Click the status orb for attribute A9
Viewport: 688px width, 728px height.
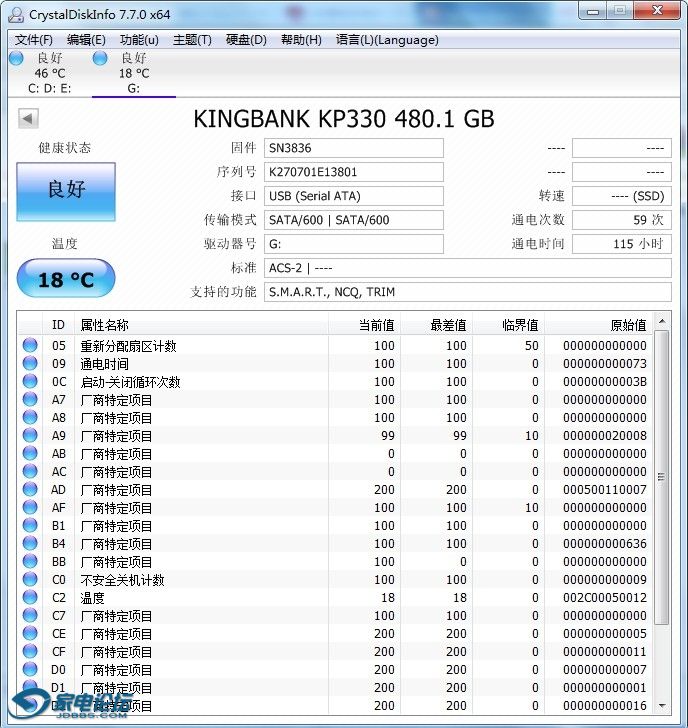point(30,435)
